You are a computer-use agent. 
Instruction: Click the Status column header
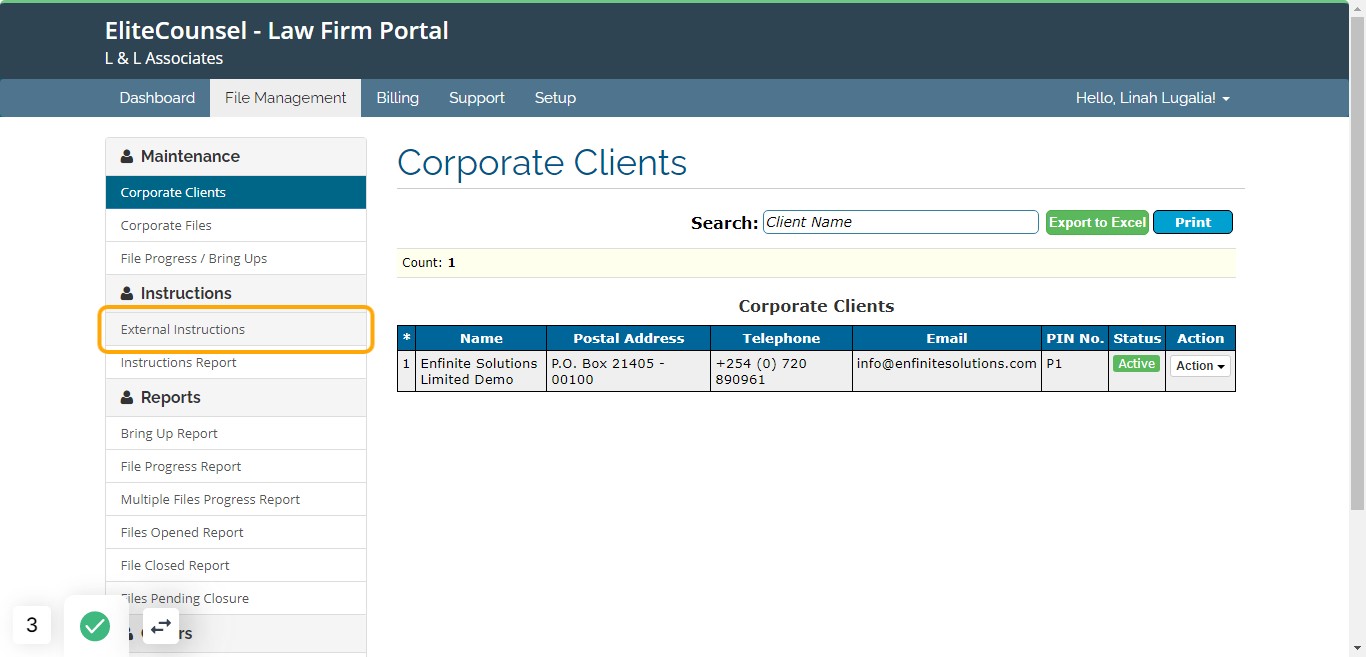coord(1137,338)
